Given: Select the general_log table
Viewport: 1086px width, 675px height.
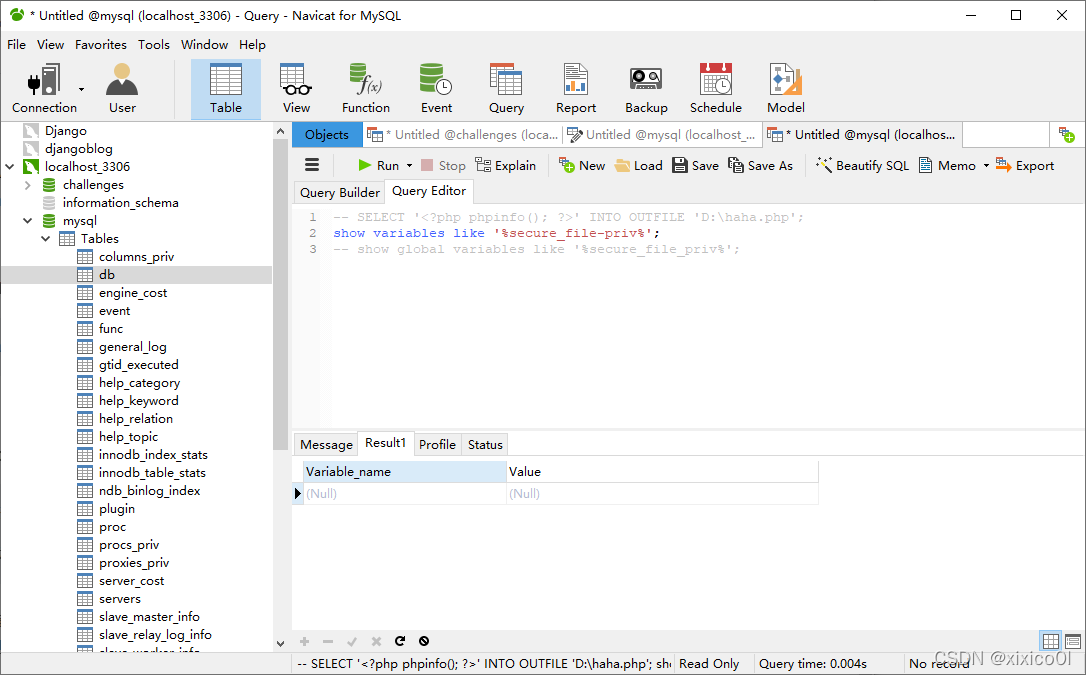Looking at the screenshot, I should click(132, 347).
